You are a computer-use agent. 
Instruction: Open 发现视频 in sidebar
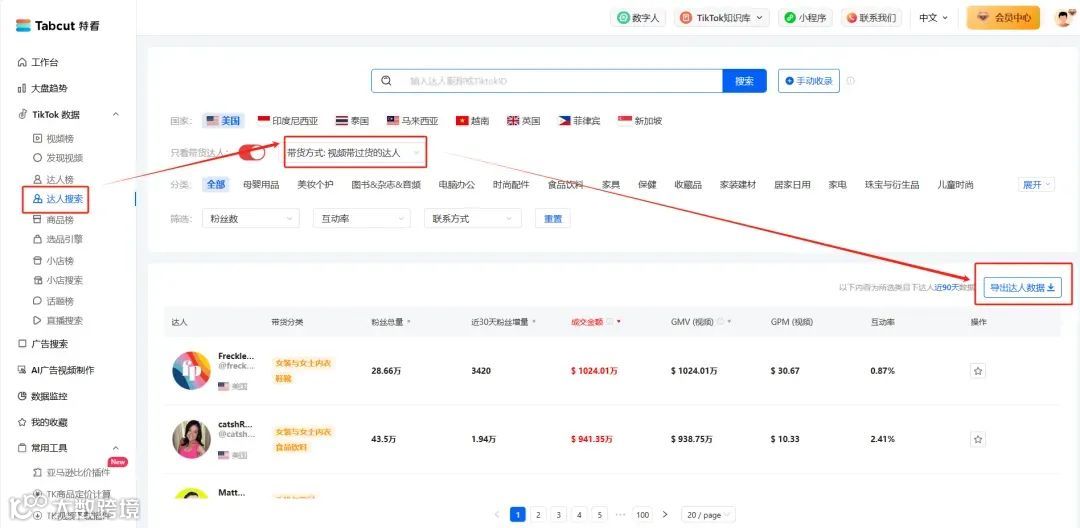(x=58, y=158)
